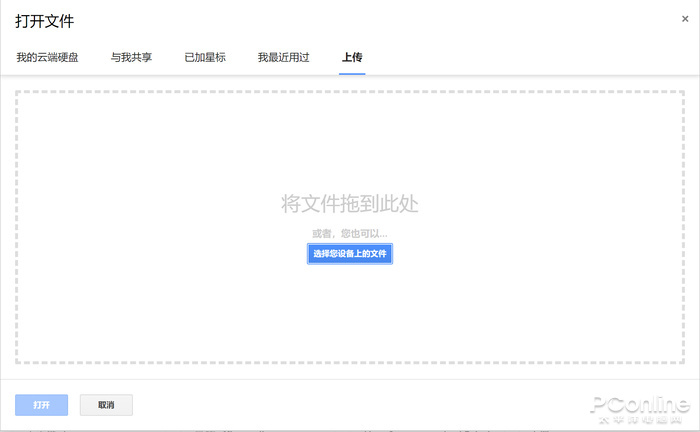Click the 打开 button
The height and width of the screenshot is (432, 700).
coord(41,405)
